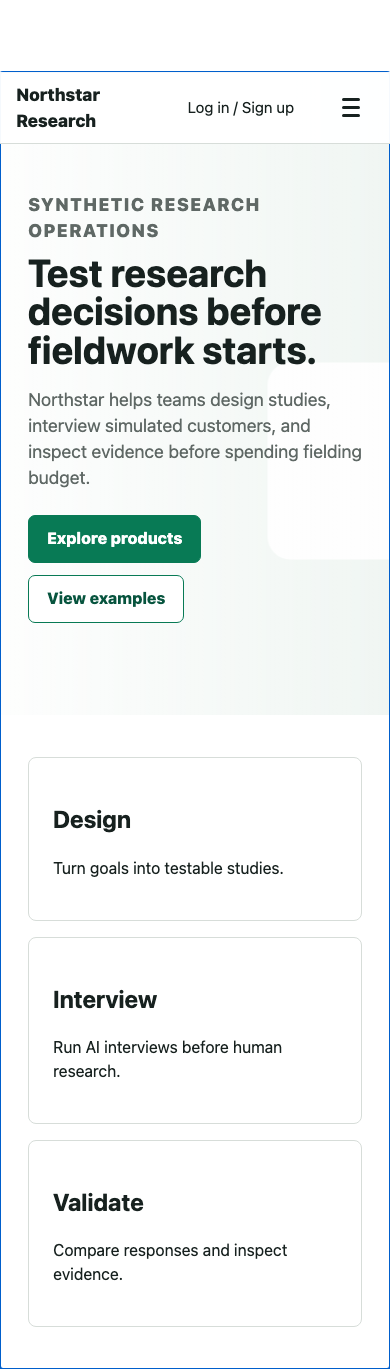This screenshot has height=1369, width=390.
Task: Select the Validate card heading
Action: (x=98, y=1203)
